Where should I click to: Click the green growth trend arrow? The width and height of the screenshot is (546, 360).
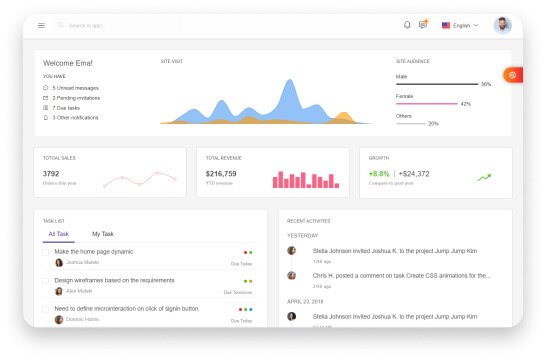tap(484, 178)
